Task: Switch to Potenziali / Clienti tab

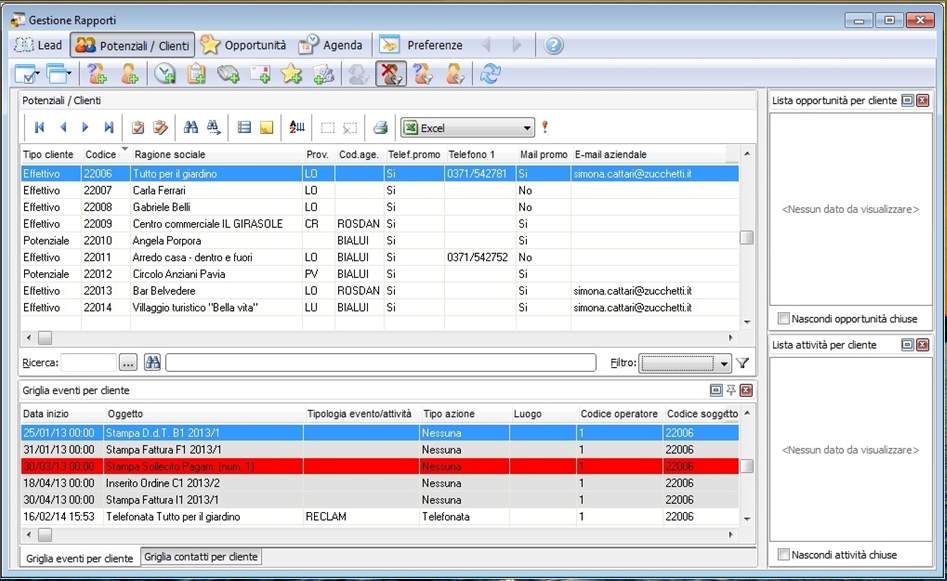Action: pyautogui.click(x=132, y=45)
